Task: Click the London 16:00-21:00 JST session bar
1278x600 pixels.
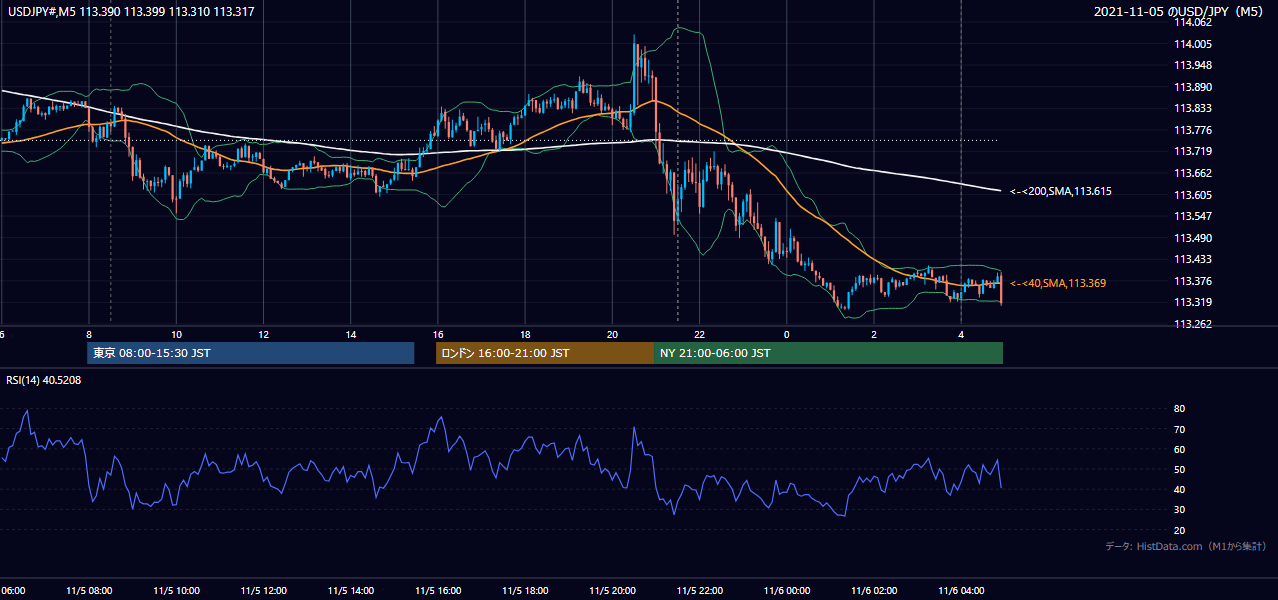Action: [545, 353]
